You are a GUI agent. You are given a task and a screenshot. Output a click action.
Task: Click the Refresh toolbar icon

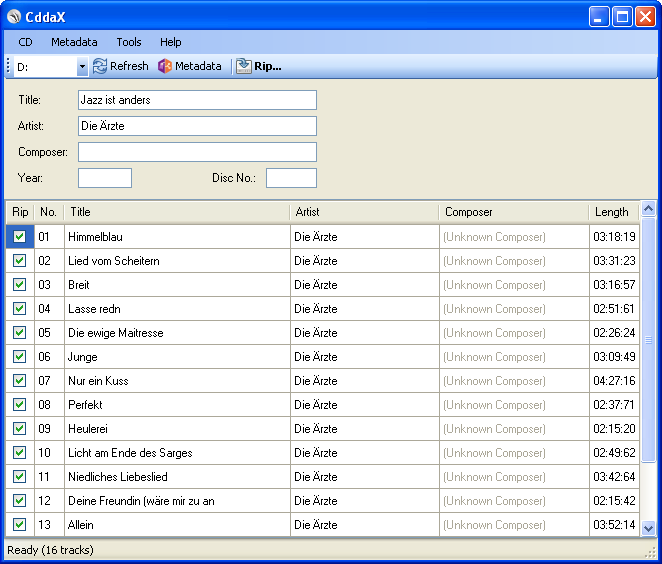(x=100, y=66)
